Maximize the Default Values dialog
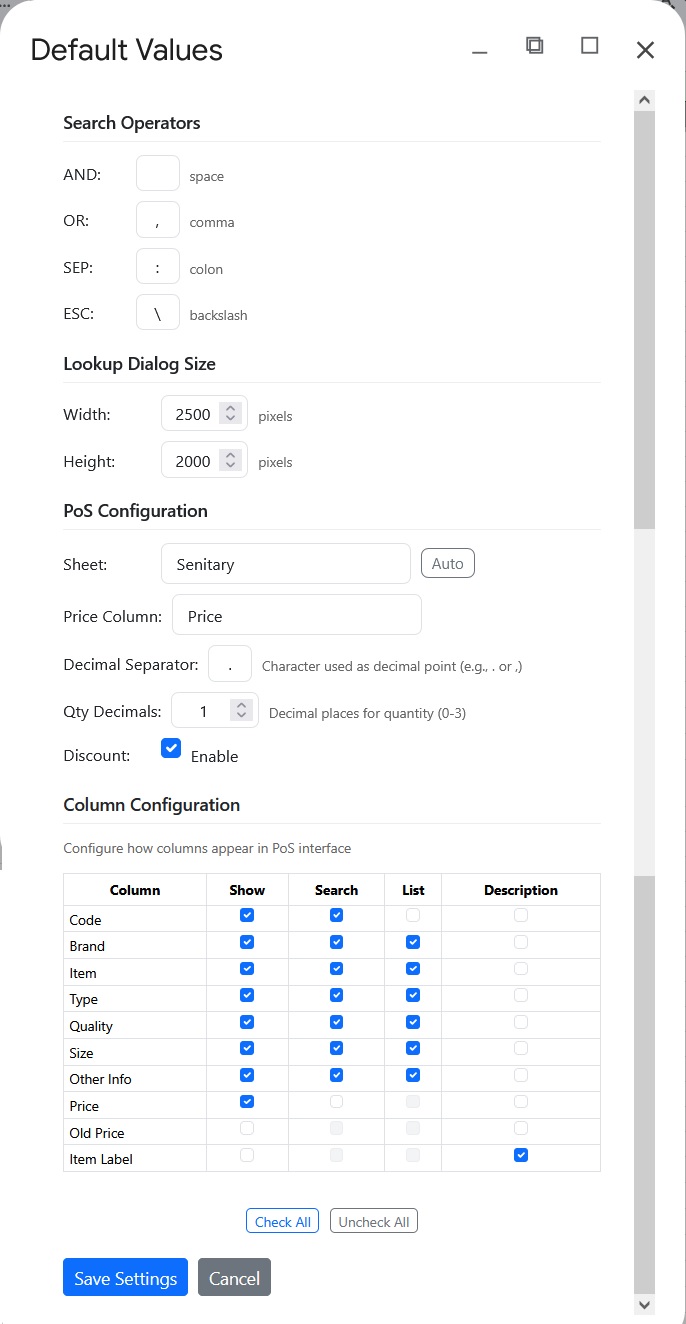The height and width of the screenshot is (1324, 686). 590,45
